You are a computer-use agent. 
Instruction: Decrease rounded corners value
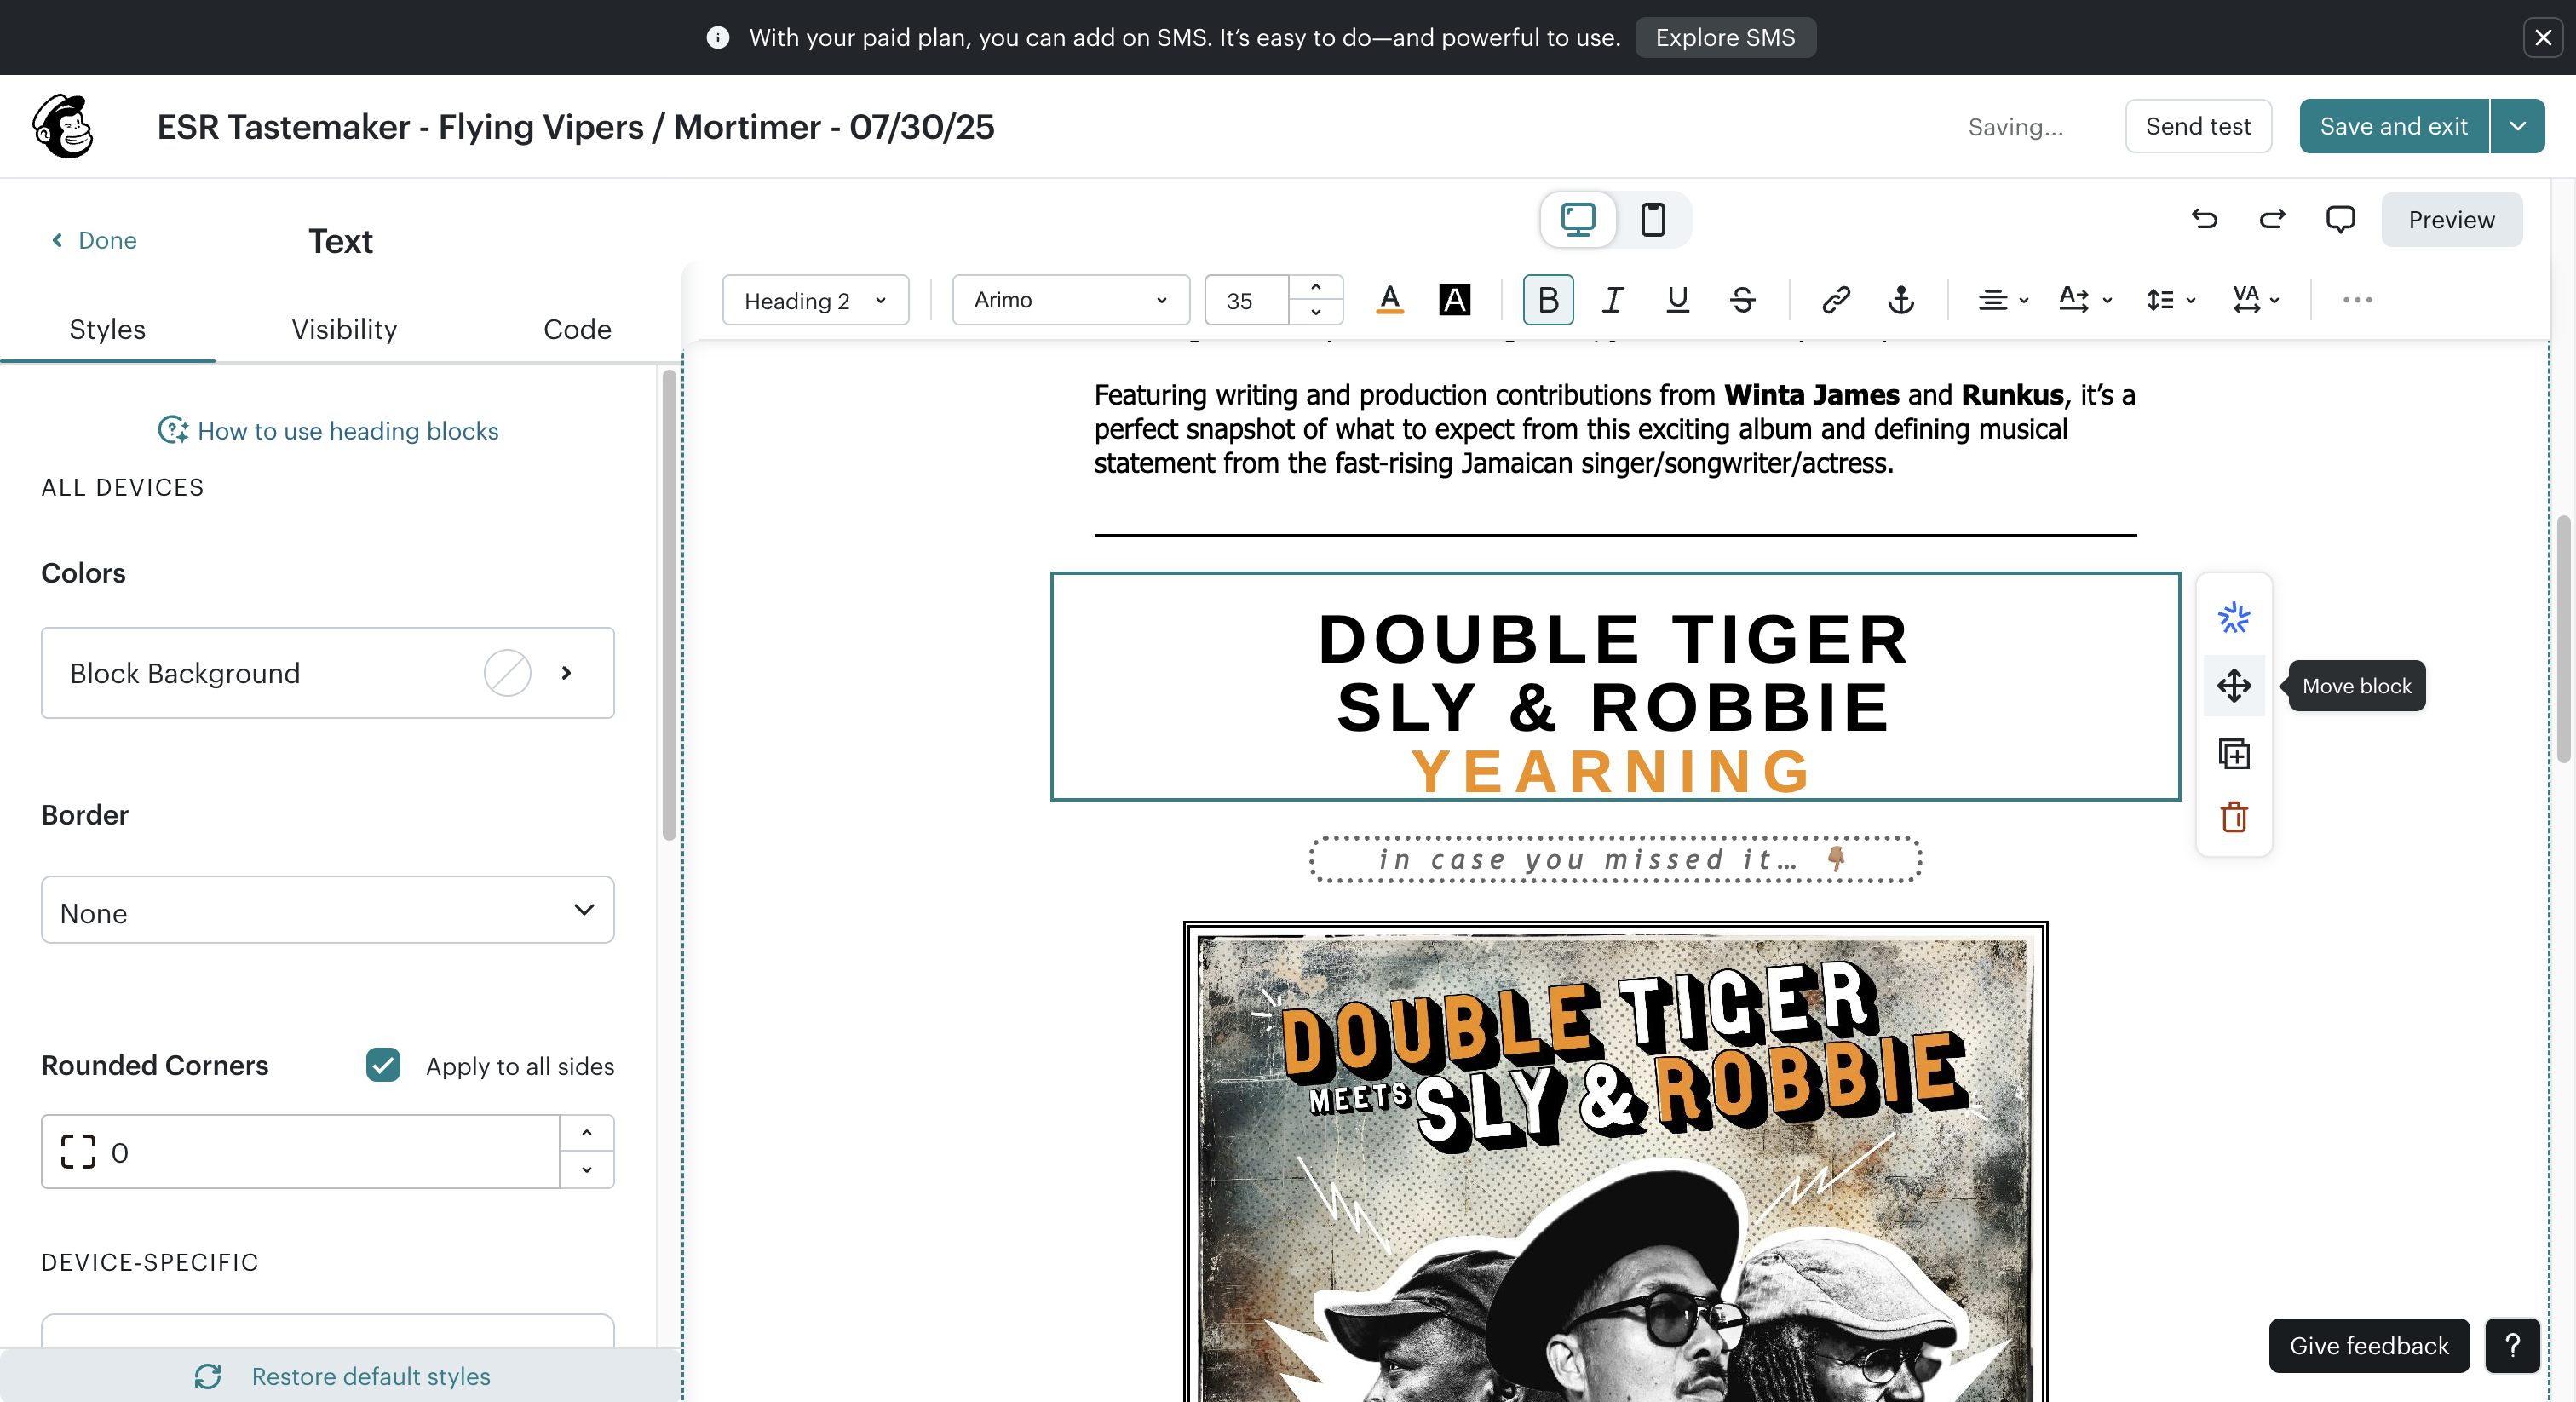tap(586, 1169)
